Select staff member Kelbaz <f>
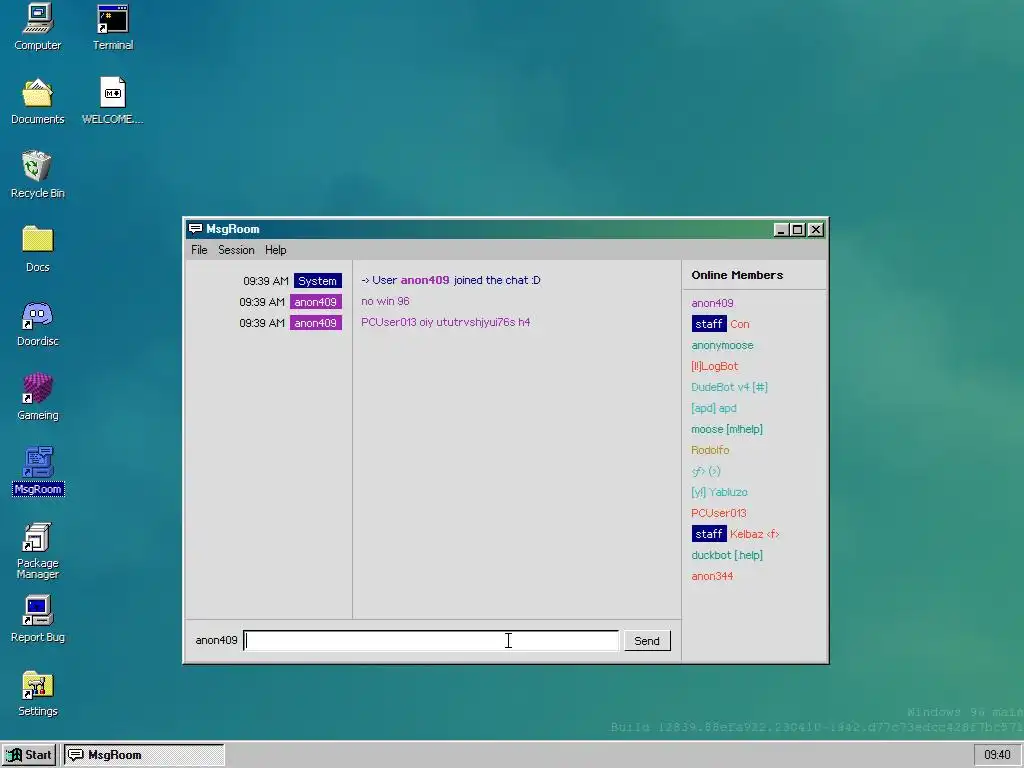This screenshot has width=1024, height=768. 754,534
